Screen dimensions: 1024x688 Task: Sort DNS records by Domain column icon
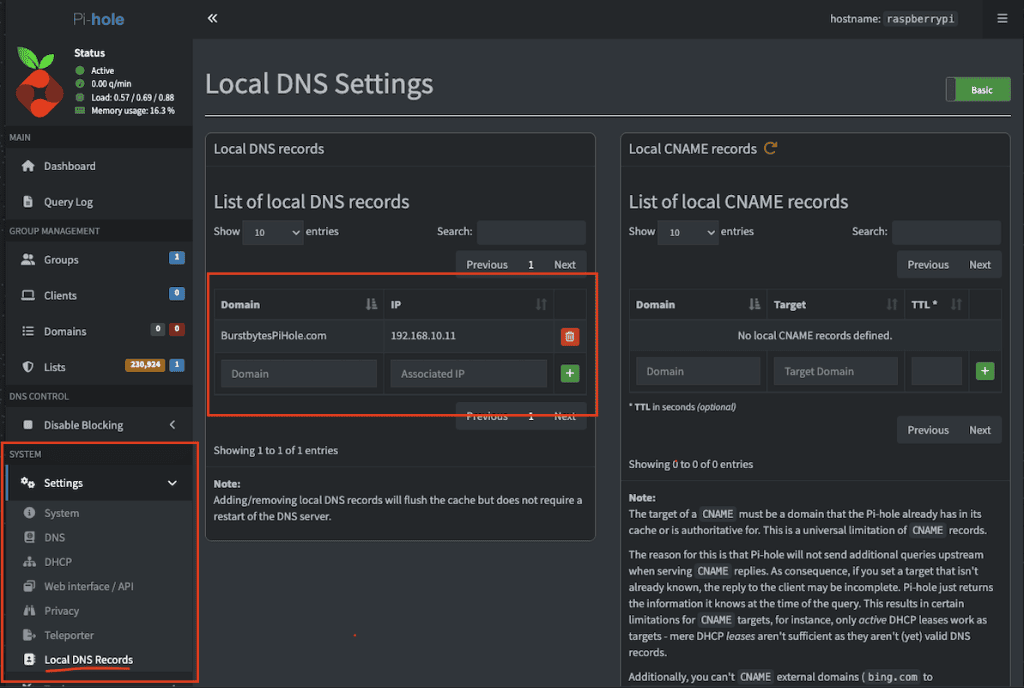tap(371, 304)
